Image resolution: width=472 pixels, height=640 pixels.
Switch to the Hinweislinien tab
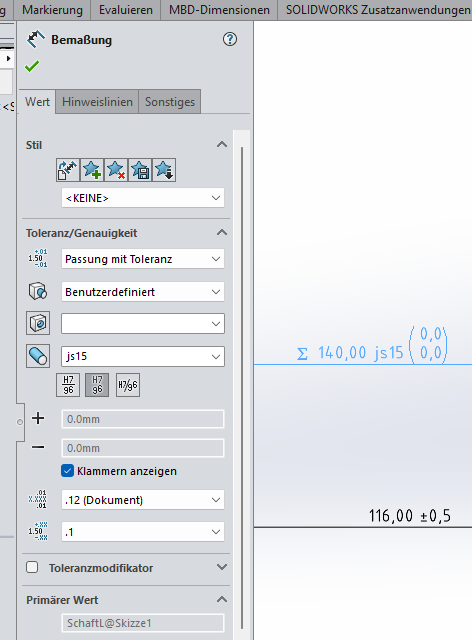97,102
